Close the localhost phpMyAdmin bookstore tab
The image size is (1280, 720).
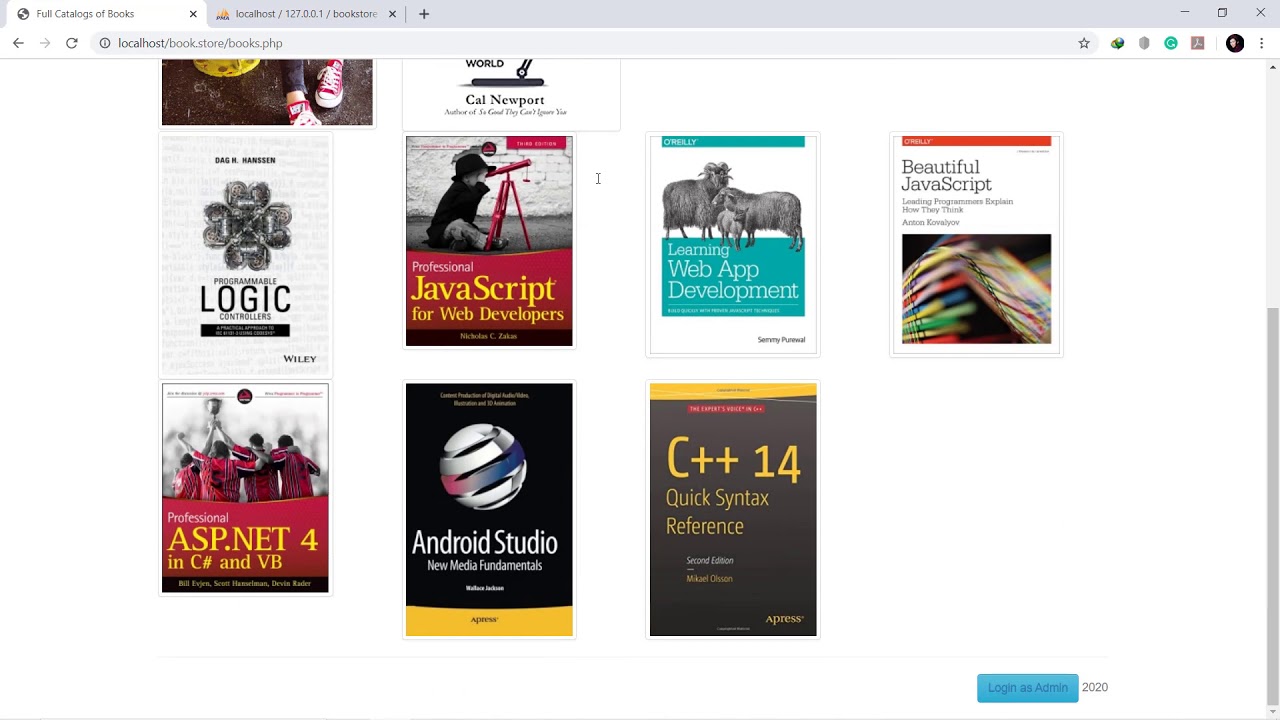(393, 14)
